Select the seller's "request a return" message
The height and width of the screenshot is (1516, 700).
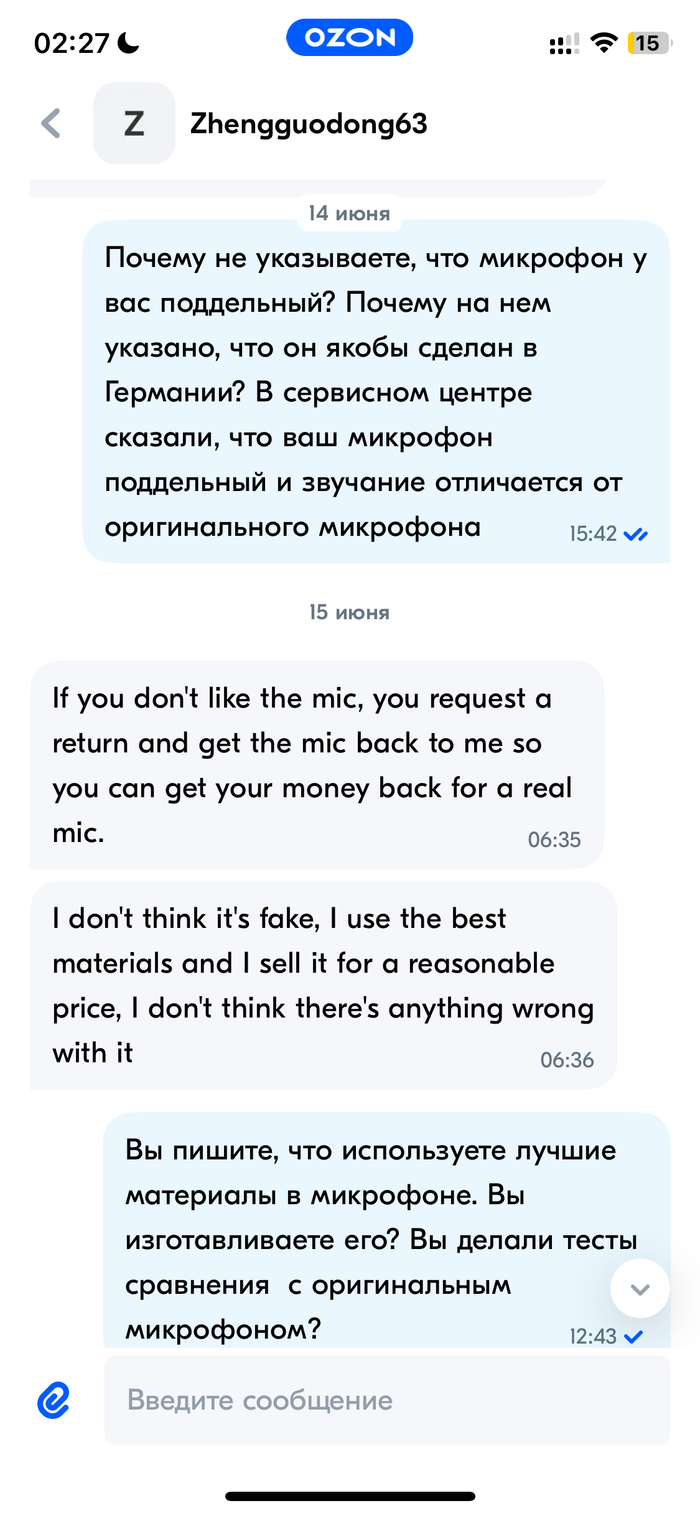point(316,765)
